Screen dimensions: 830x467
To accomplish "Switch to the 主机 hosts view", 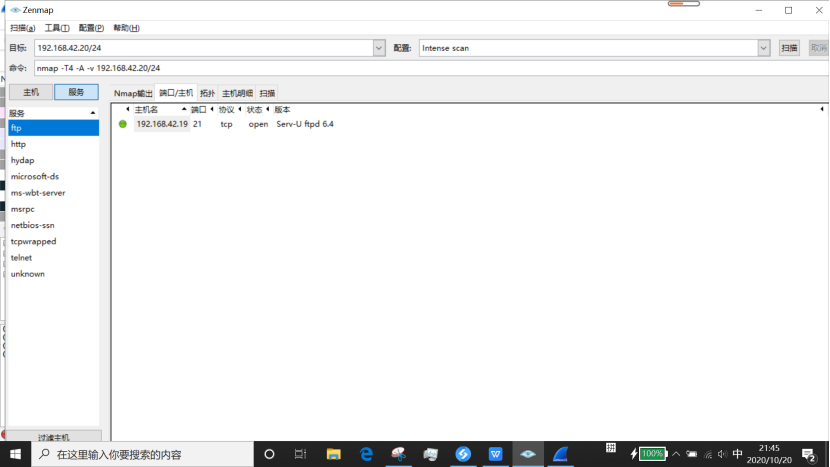I will tap(31, 92).
